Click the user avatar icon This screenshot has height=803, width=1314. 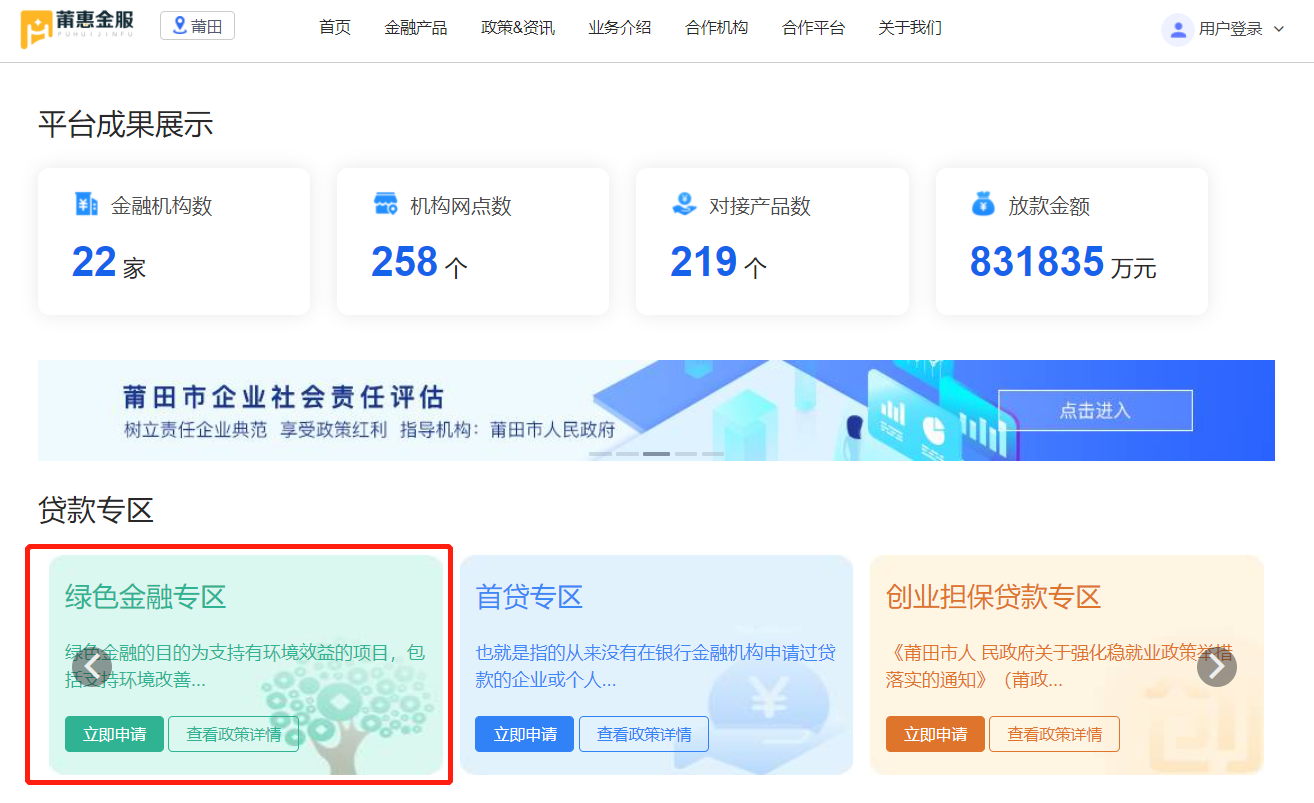click(x=1177, y=29)
